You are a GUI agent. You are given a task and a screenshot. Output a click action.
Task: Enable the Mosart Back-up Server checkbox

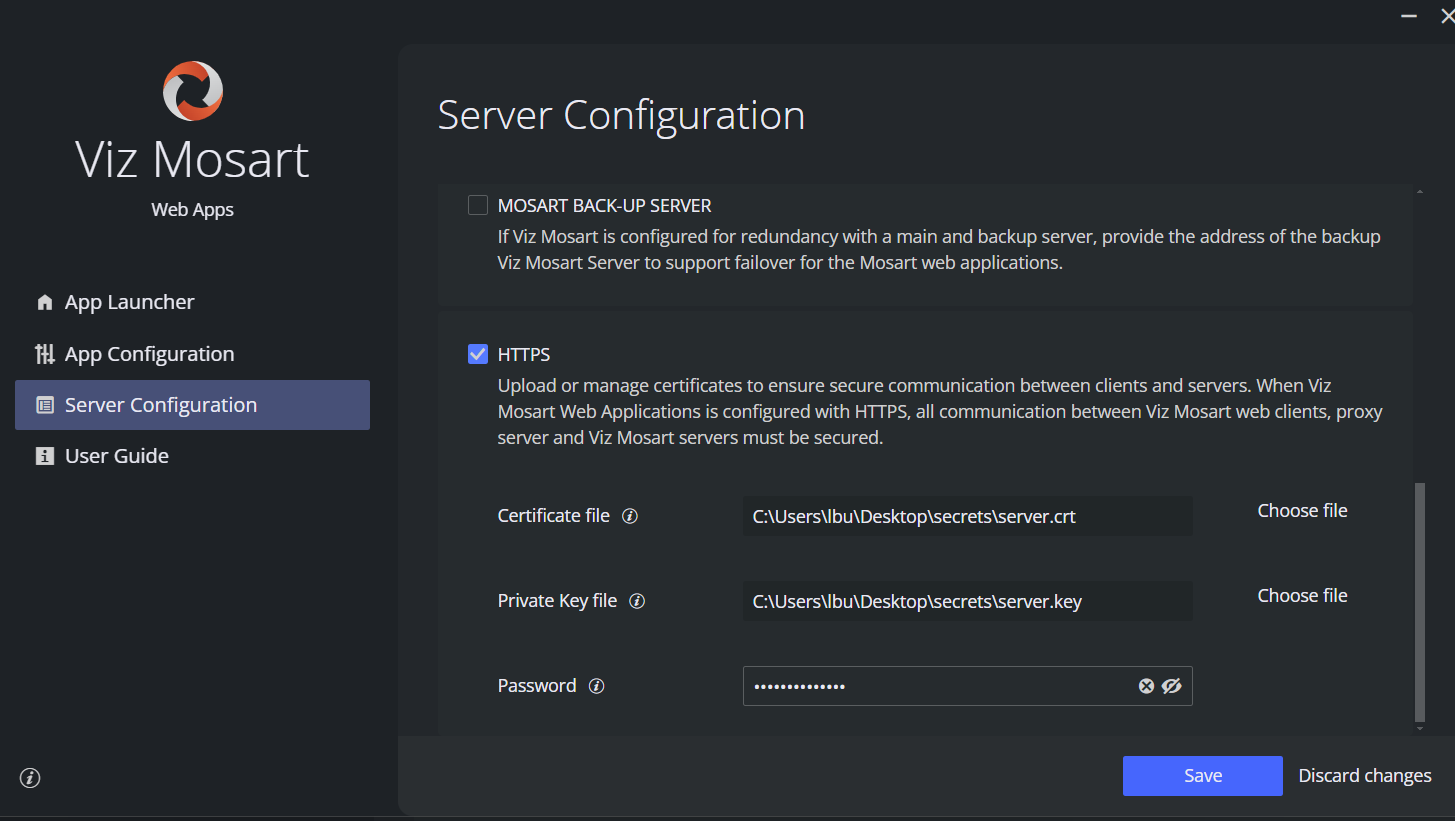[478, 205]
